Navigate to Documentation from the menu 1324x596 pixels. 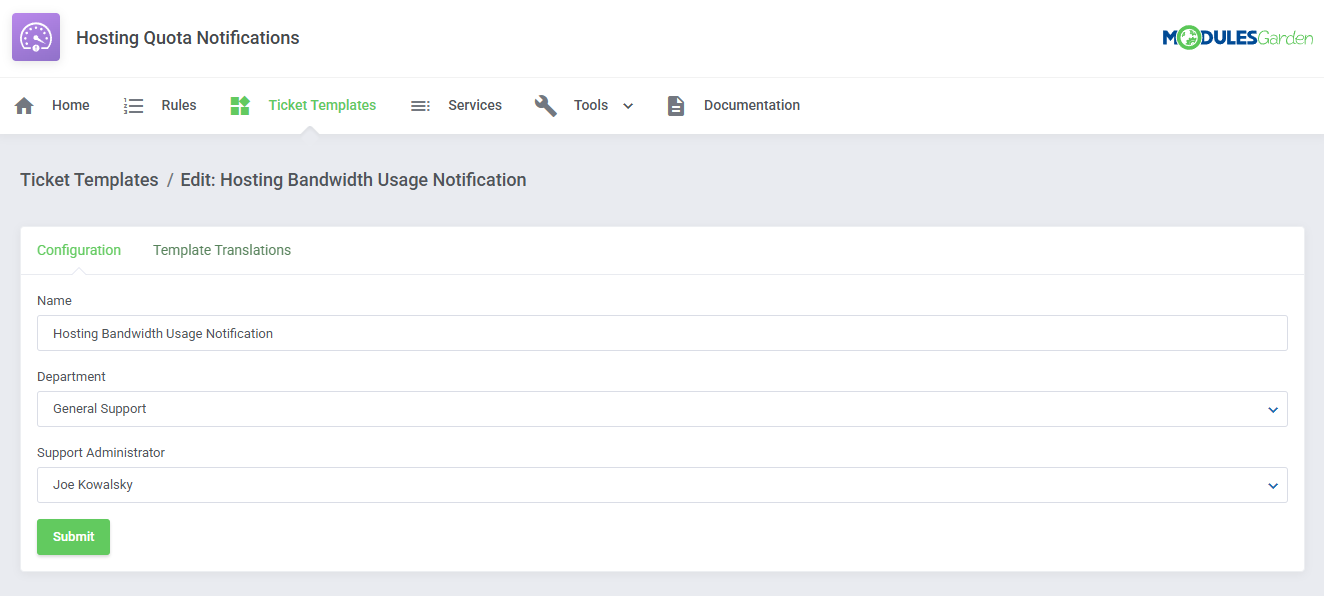pos(751,104)
